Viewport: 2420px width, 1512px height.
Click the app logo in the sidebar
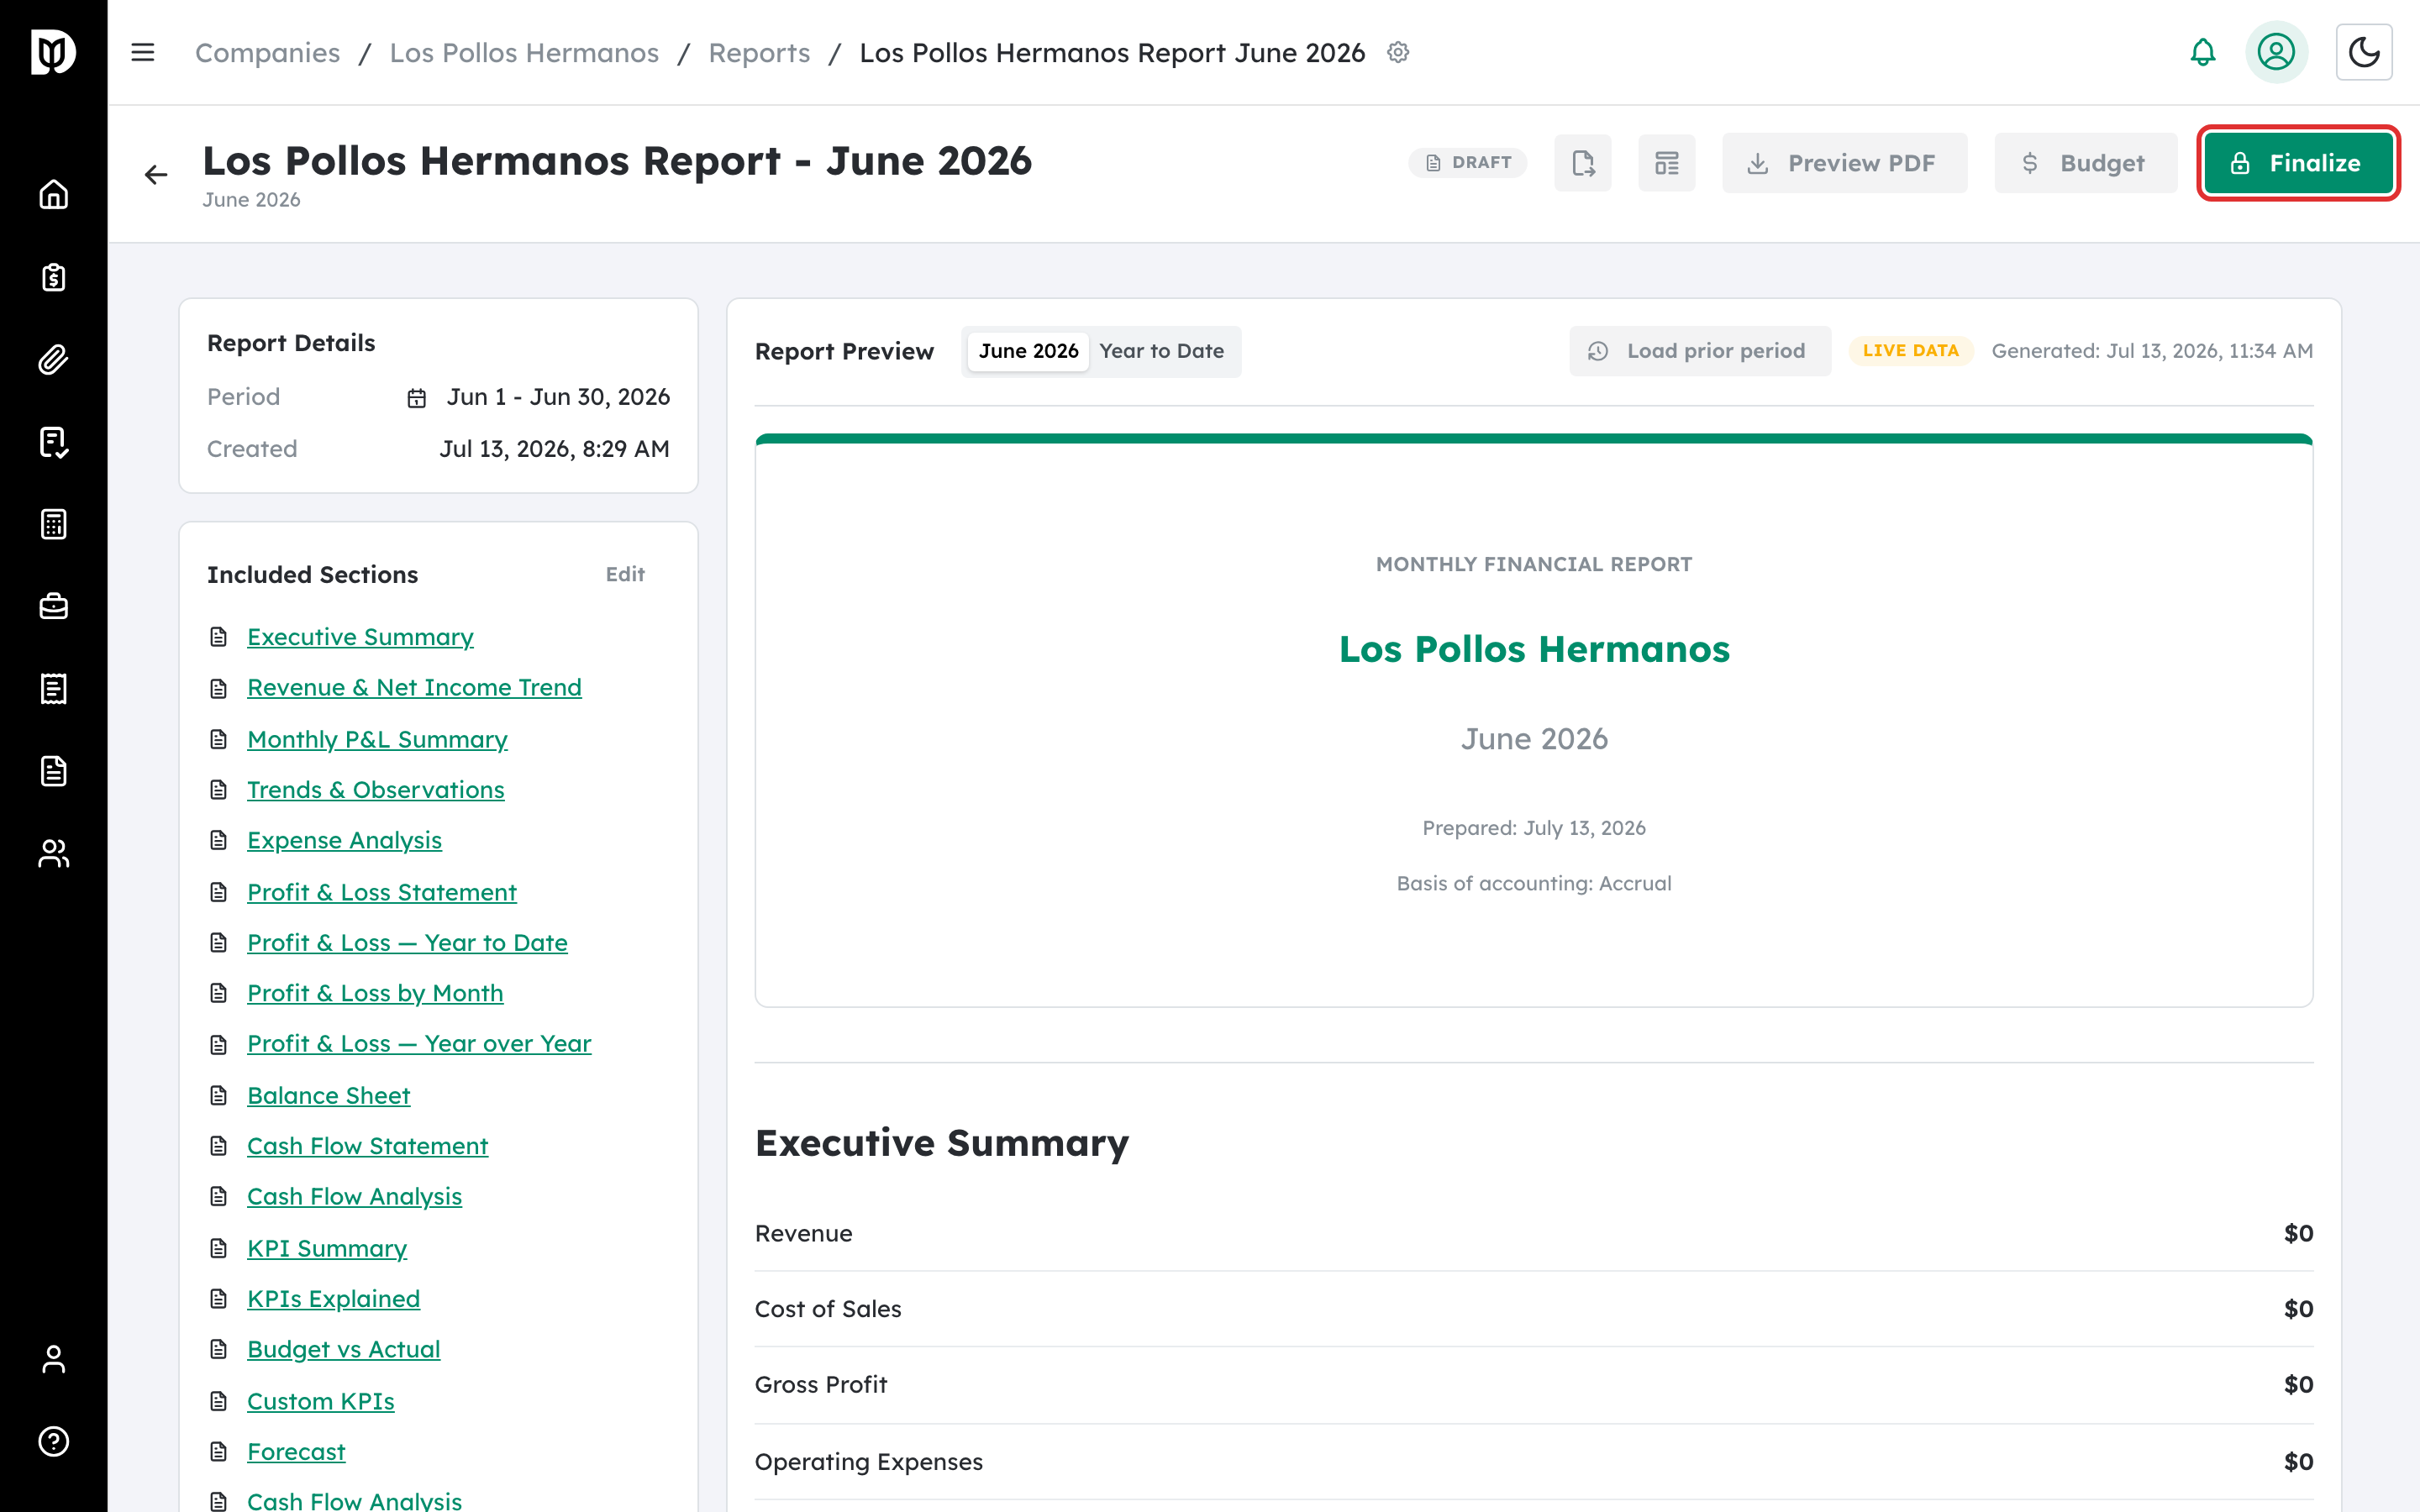(53, 52)
